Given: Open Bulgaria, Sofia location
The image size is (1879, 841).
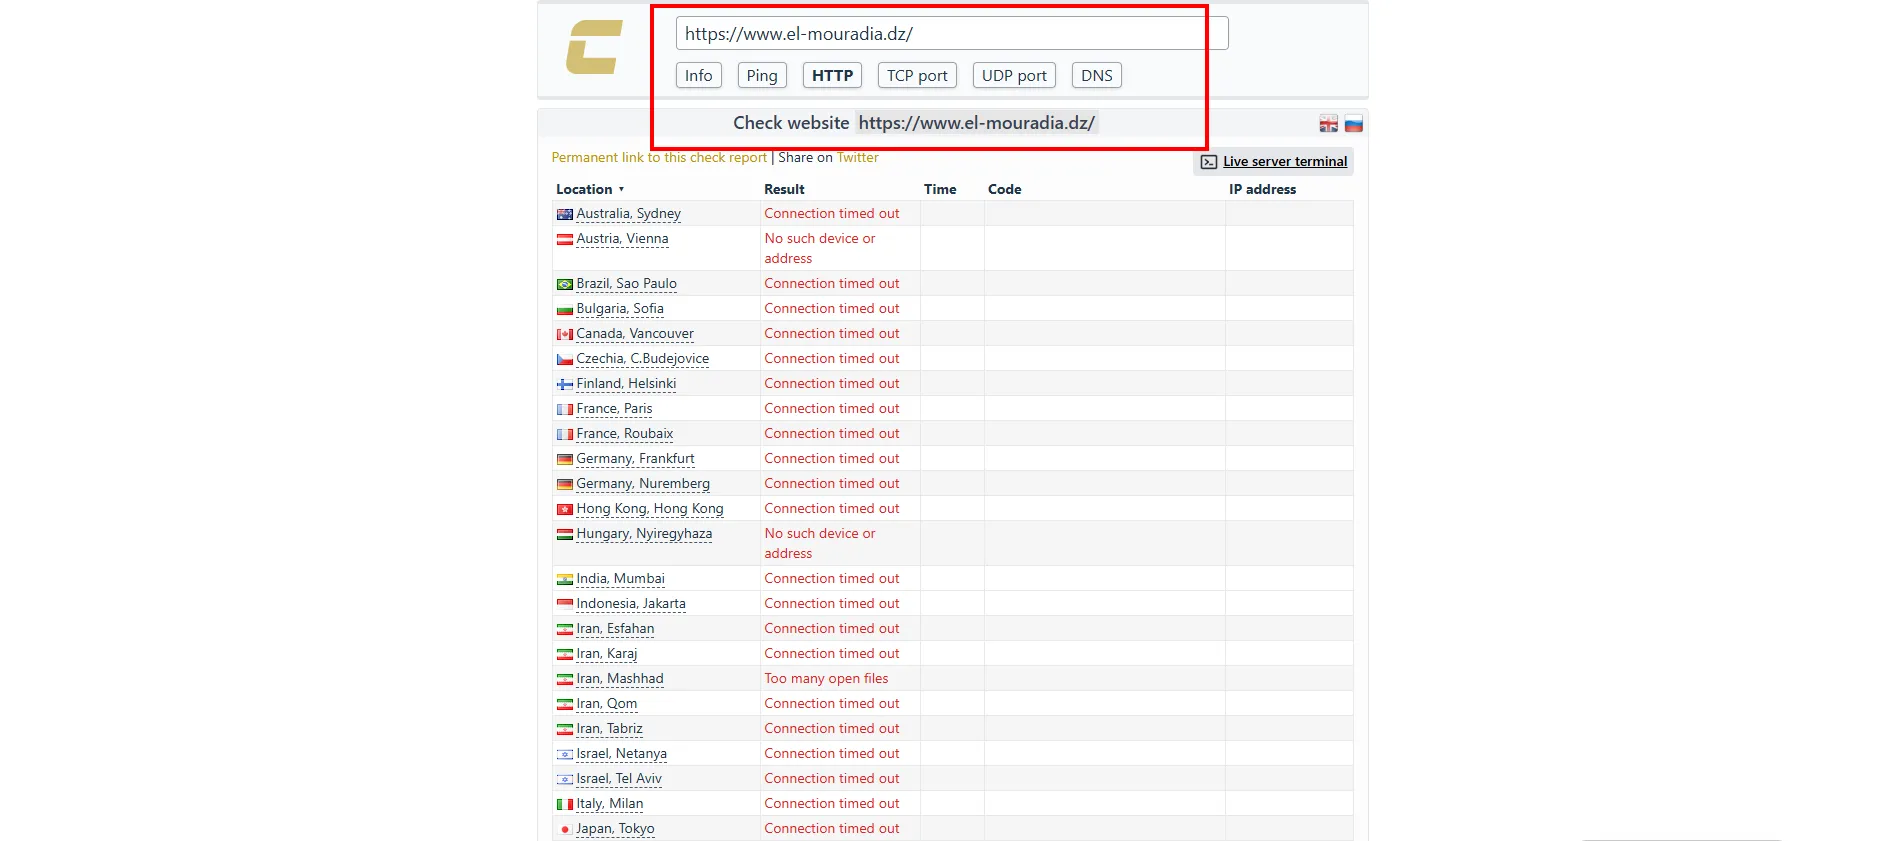Looking at the screenshot, I should [x=620, y=309].
